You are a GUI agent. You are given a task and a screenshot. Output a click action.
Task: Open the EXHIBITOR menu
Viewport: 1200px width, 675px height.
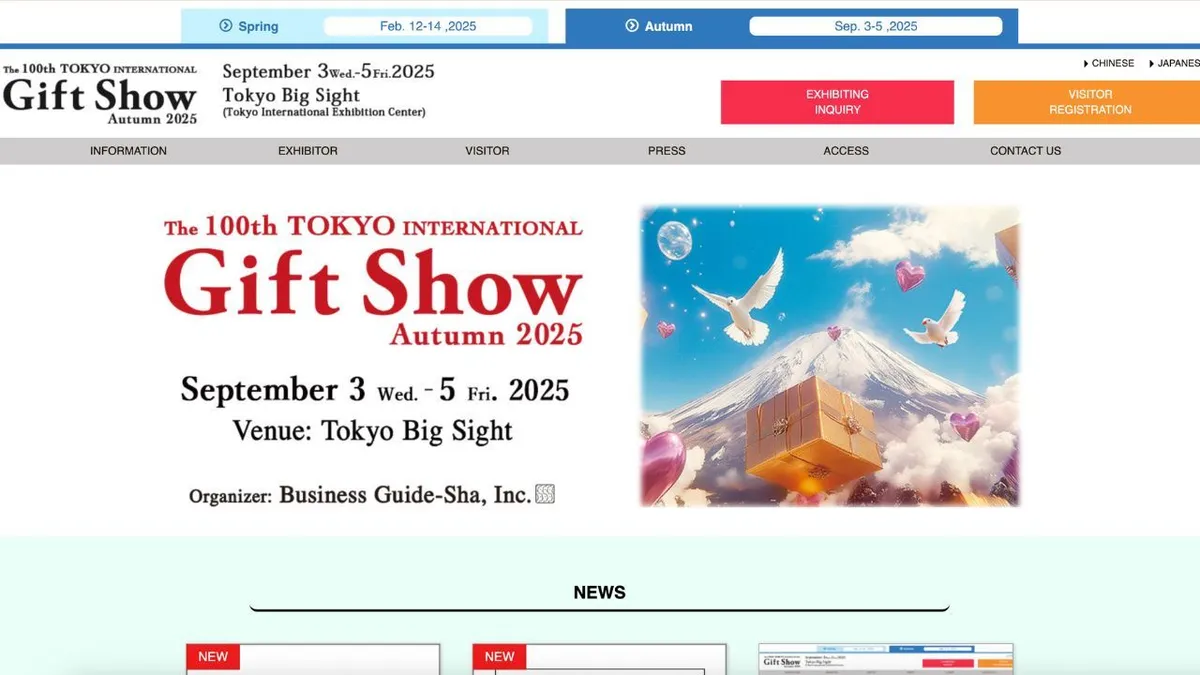click(x=308, y=151)
